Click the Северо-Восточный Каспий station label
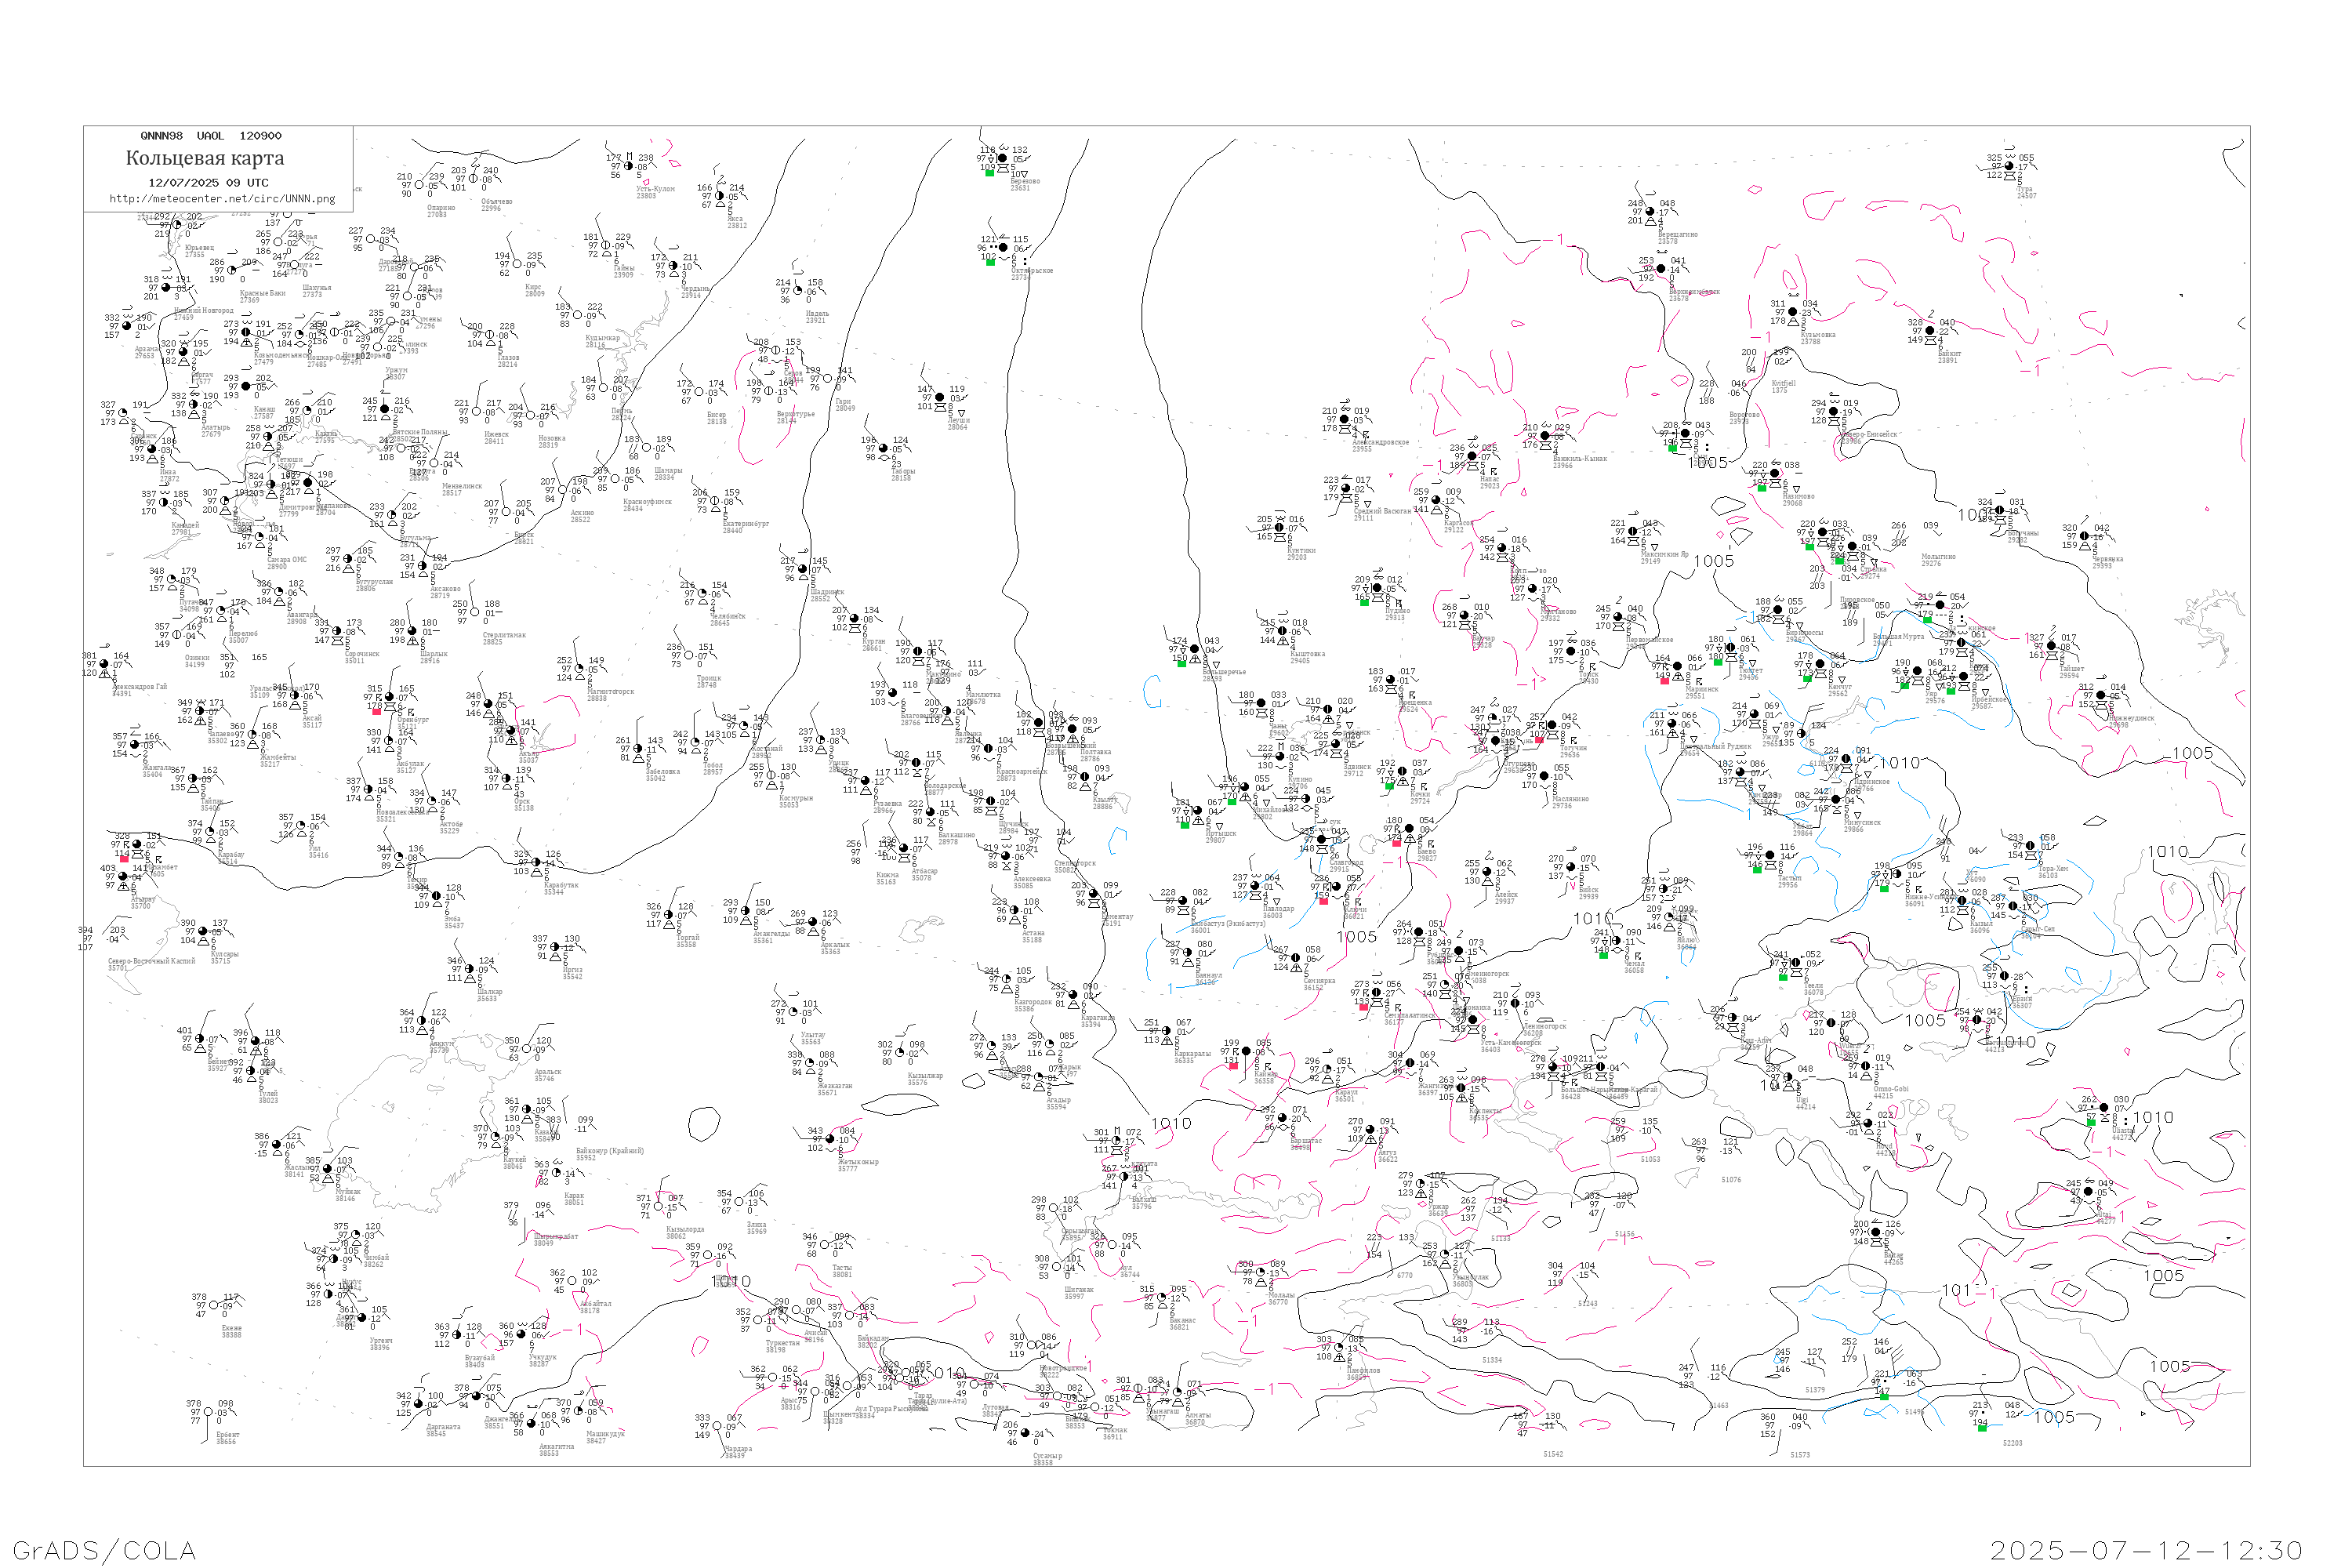 pyautogui.click(x=152, y=961)
